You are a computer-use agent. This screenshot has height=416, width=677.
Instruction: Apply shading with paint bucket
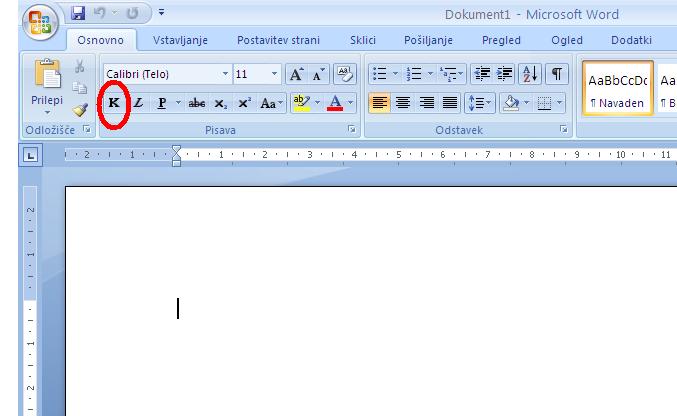(511, 103)
